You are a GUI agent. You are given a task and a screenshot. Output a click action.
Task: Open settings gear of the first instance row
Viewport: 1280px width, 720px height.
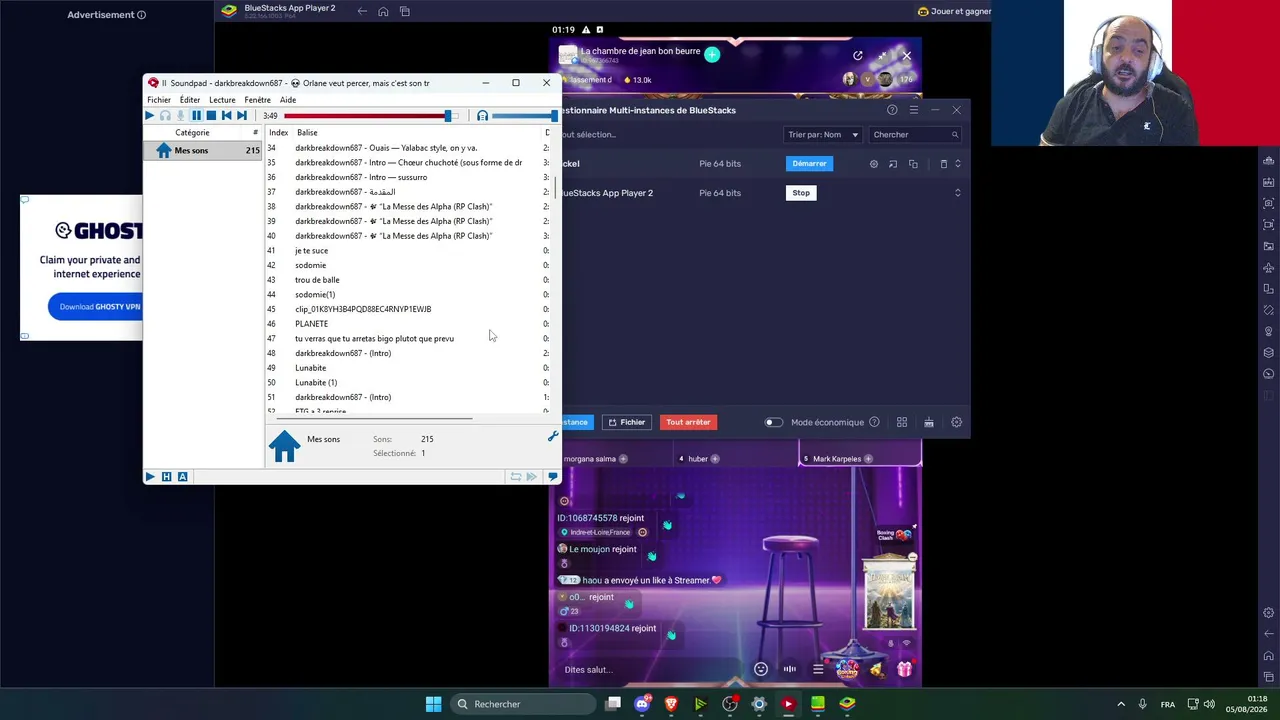(x=874, y=164)
